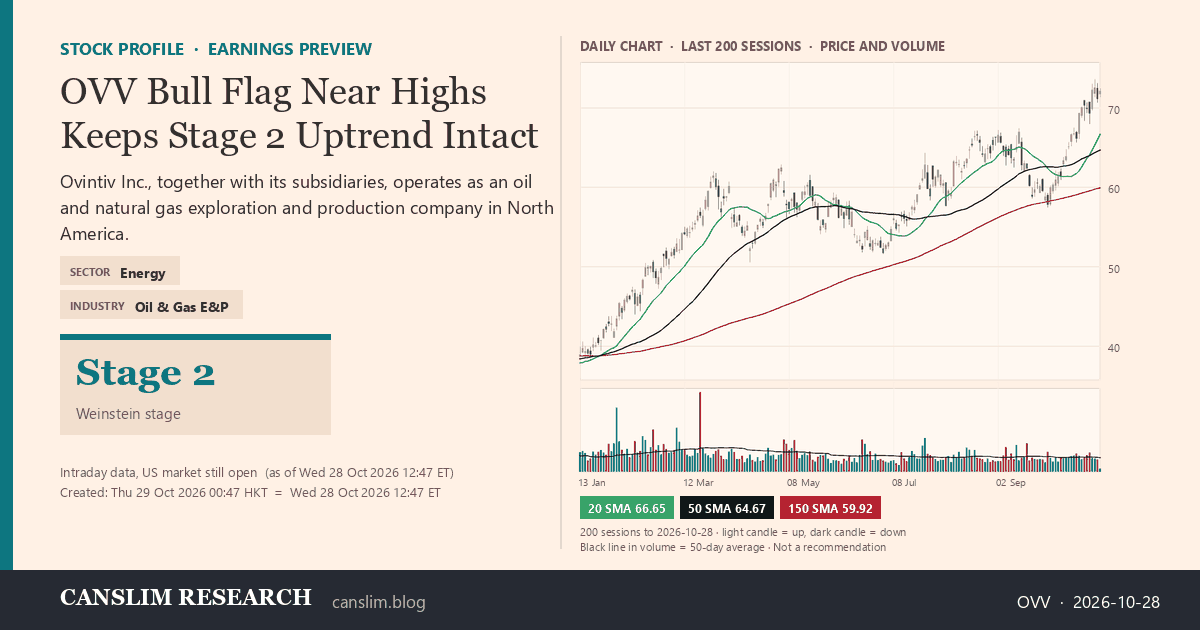Click the 70 price axis label
Viewport: 1200px width, 630px height.
pos(1113,110)
